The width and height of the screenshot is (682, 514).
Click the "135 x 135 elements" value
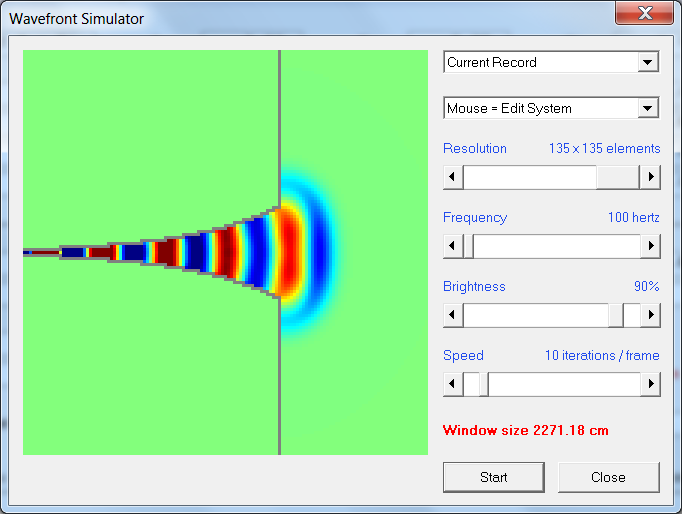(x=605, y=148)
